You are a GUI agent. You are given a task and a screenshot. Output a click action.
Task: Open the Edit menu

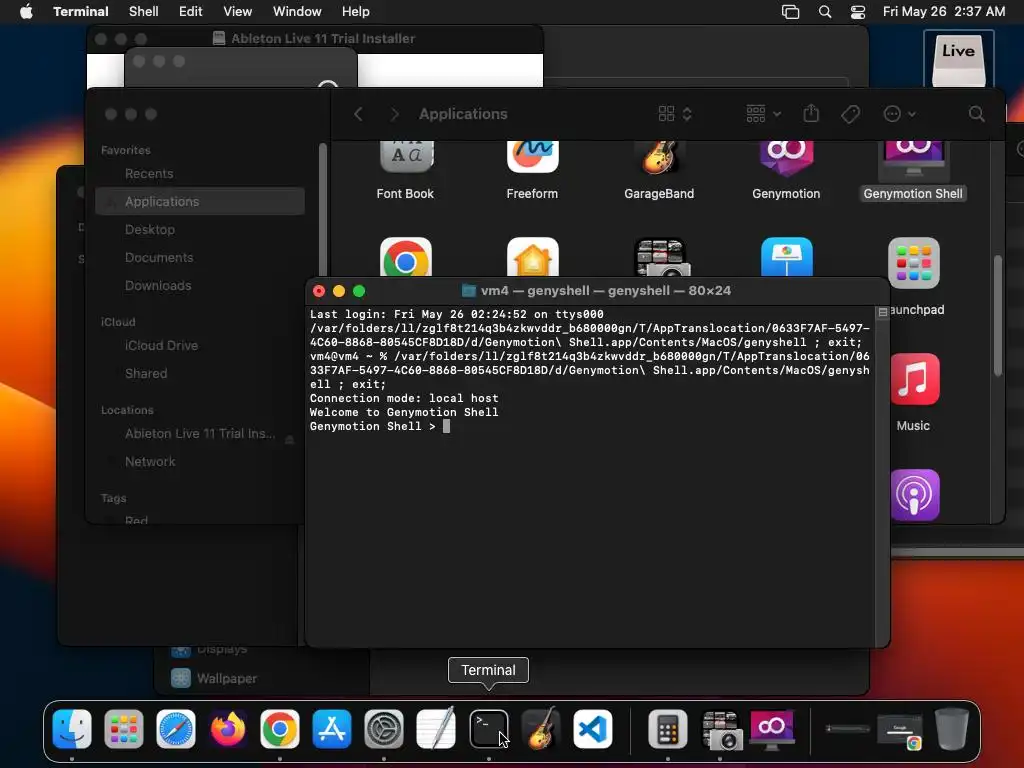[191, 12]
